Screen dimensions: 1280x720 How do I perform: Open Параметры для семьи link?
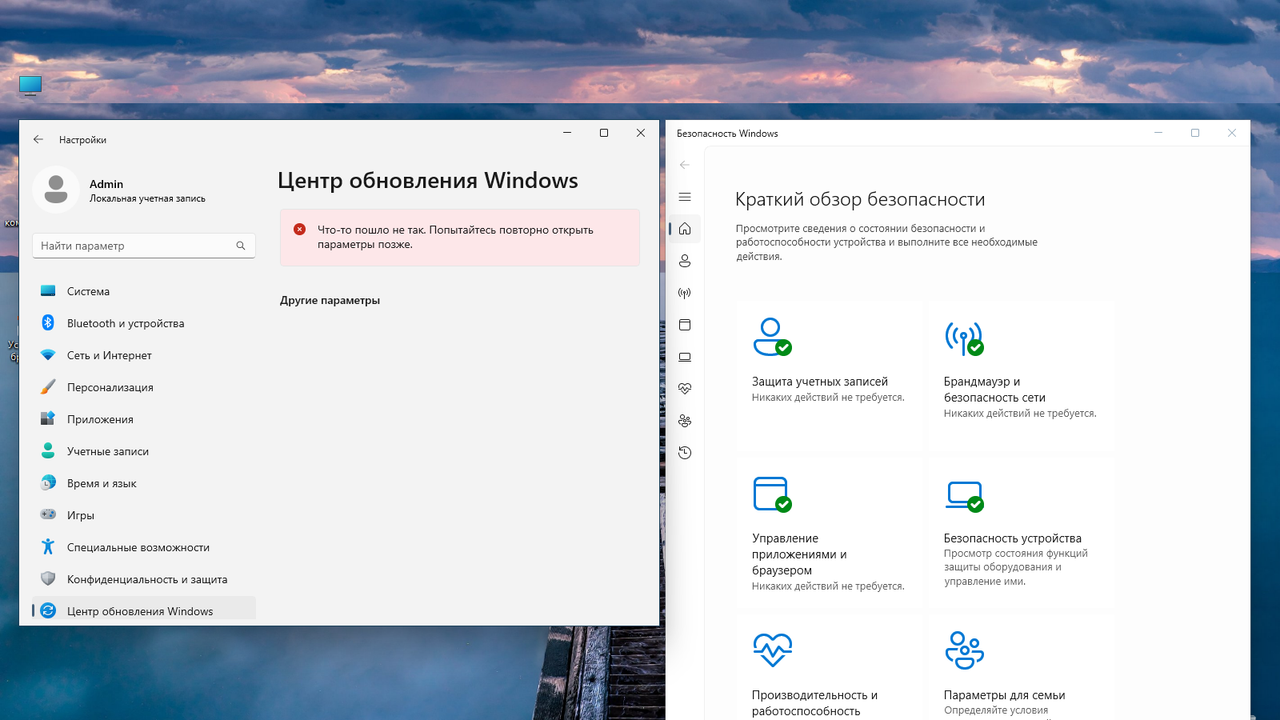click(1004, 695)
